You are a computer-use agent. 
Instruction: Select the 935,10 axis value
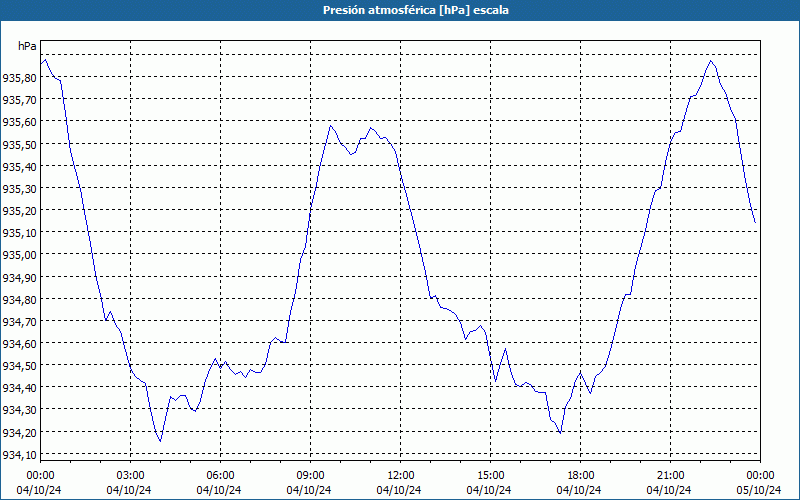click(20, 233)
